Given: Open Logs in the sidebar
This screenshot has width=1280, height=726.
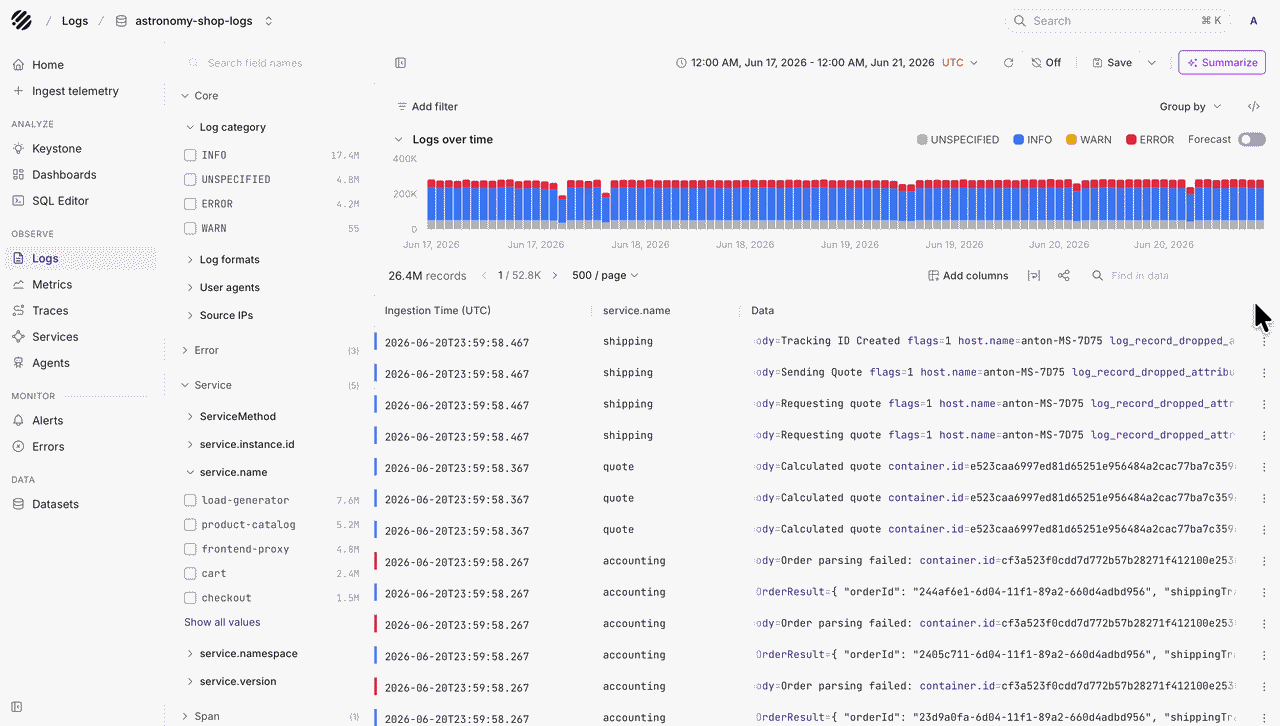Looking at the screenshot, I should (81, 259).
